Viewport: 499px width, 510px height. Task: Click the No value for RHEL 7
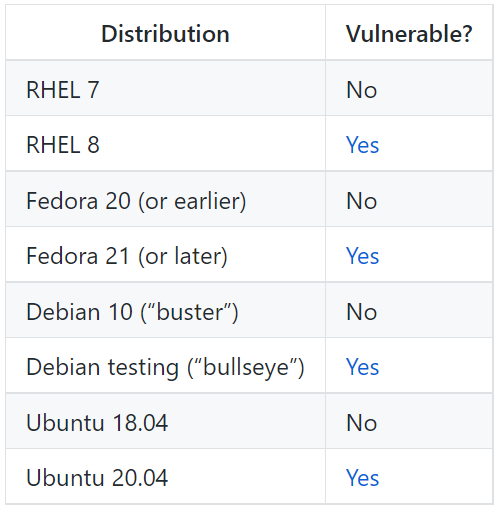point(362,90)
